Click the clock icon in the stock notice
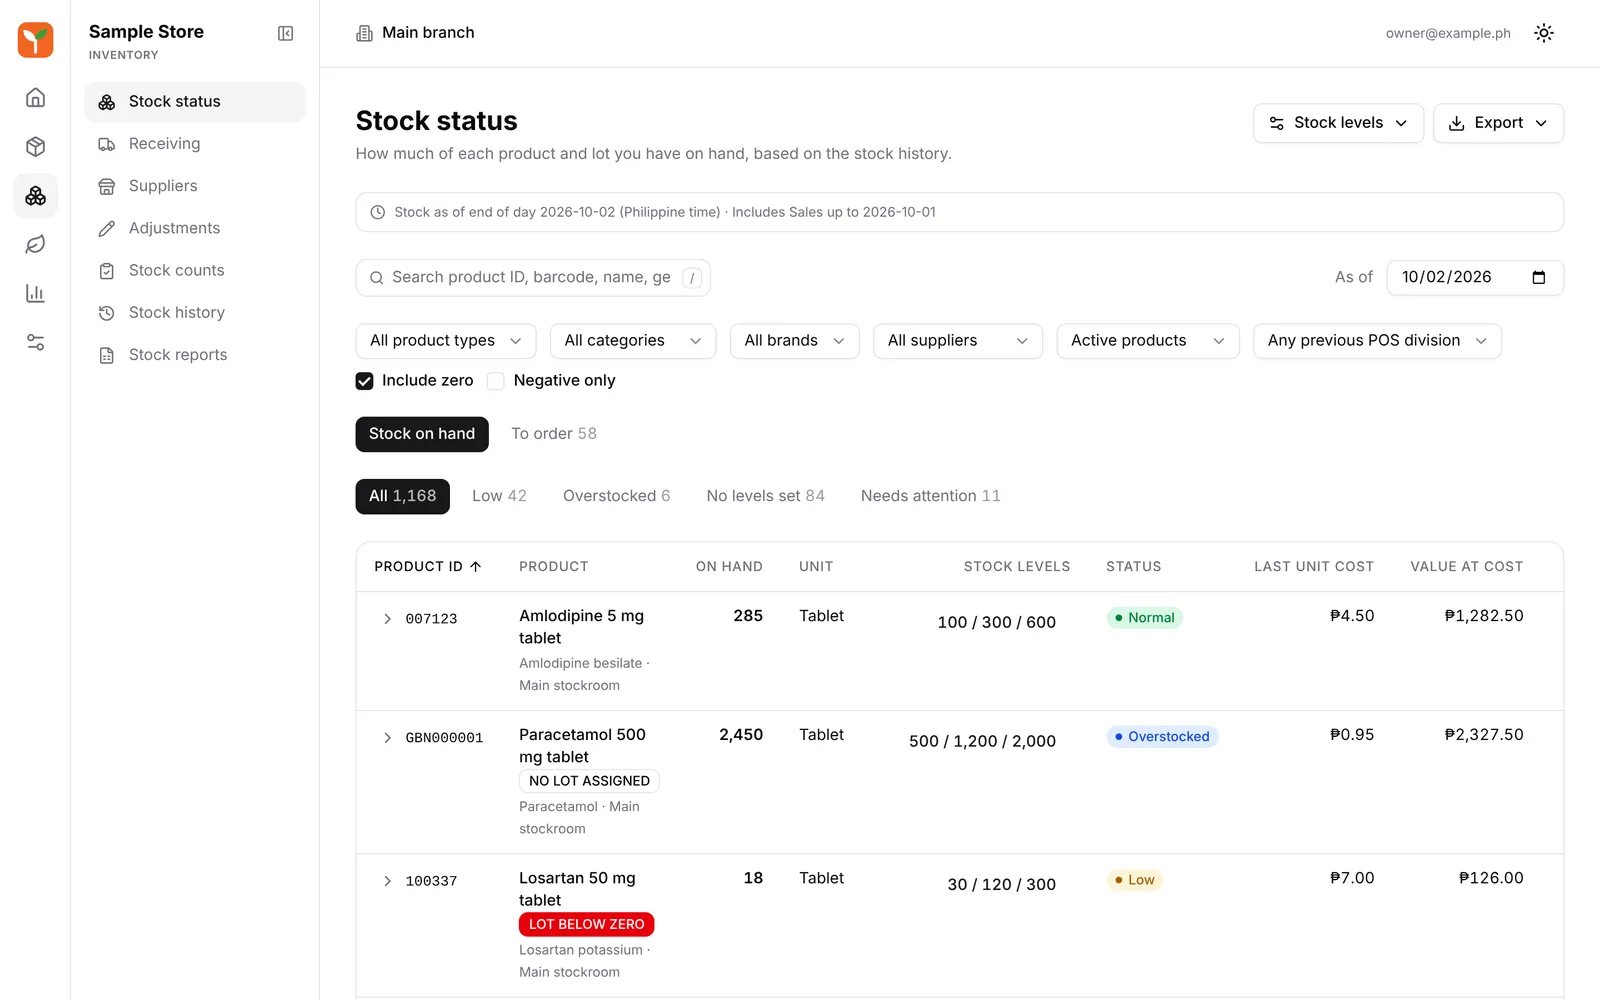 (378, 212)
